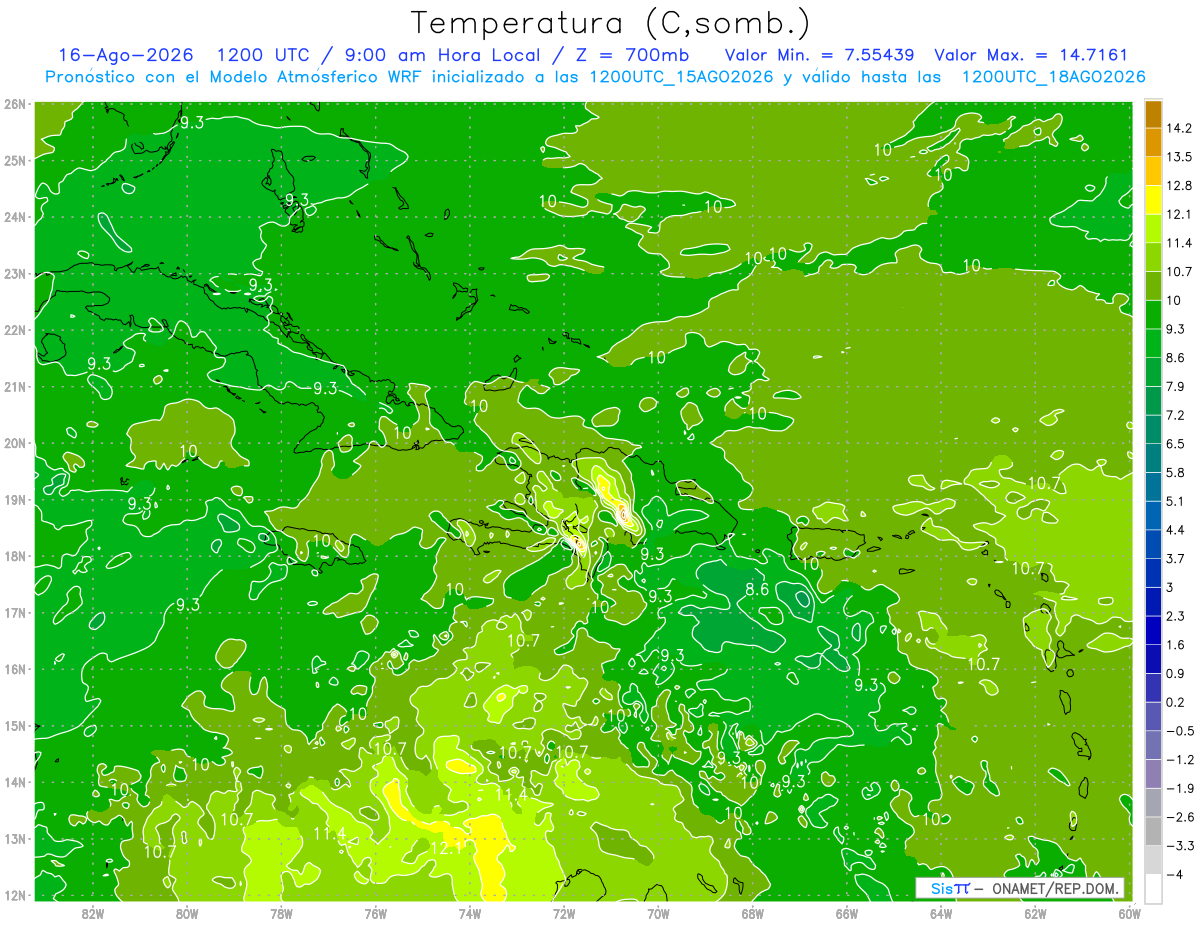Click the "12.1" contour label on map
Image resolution: width=1200 pixels, height=927 pixels.
tap(447, 848)
